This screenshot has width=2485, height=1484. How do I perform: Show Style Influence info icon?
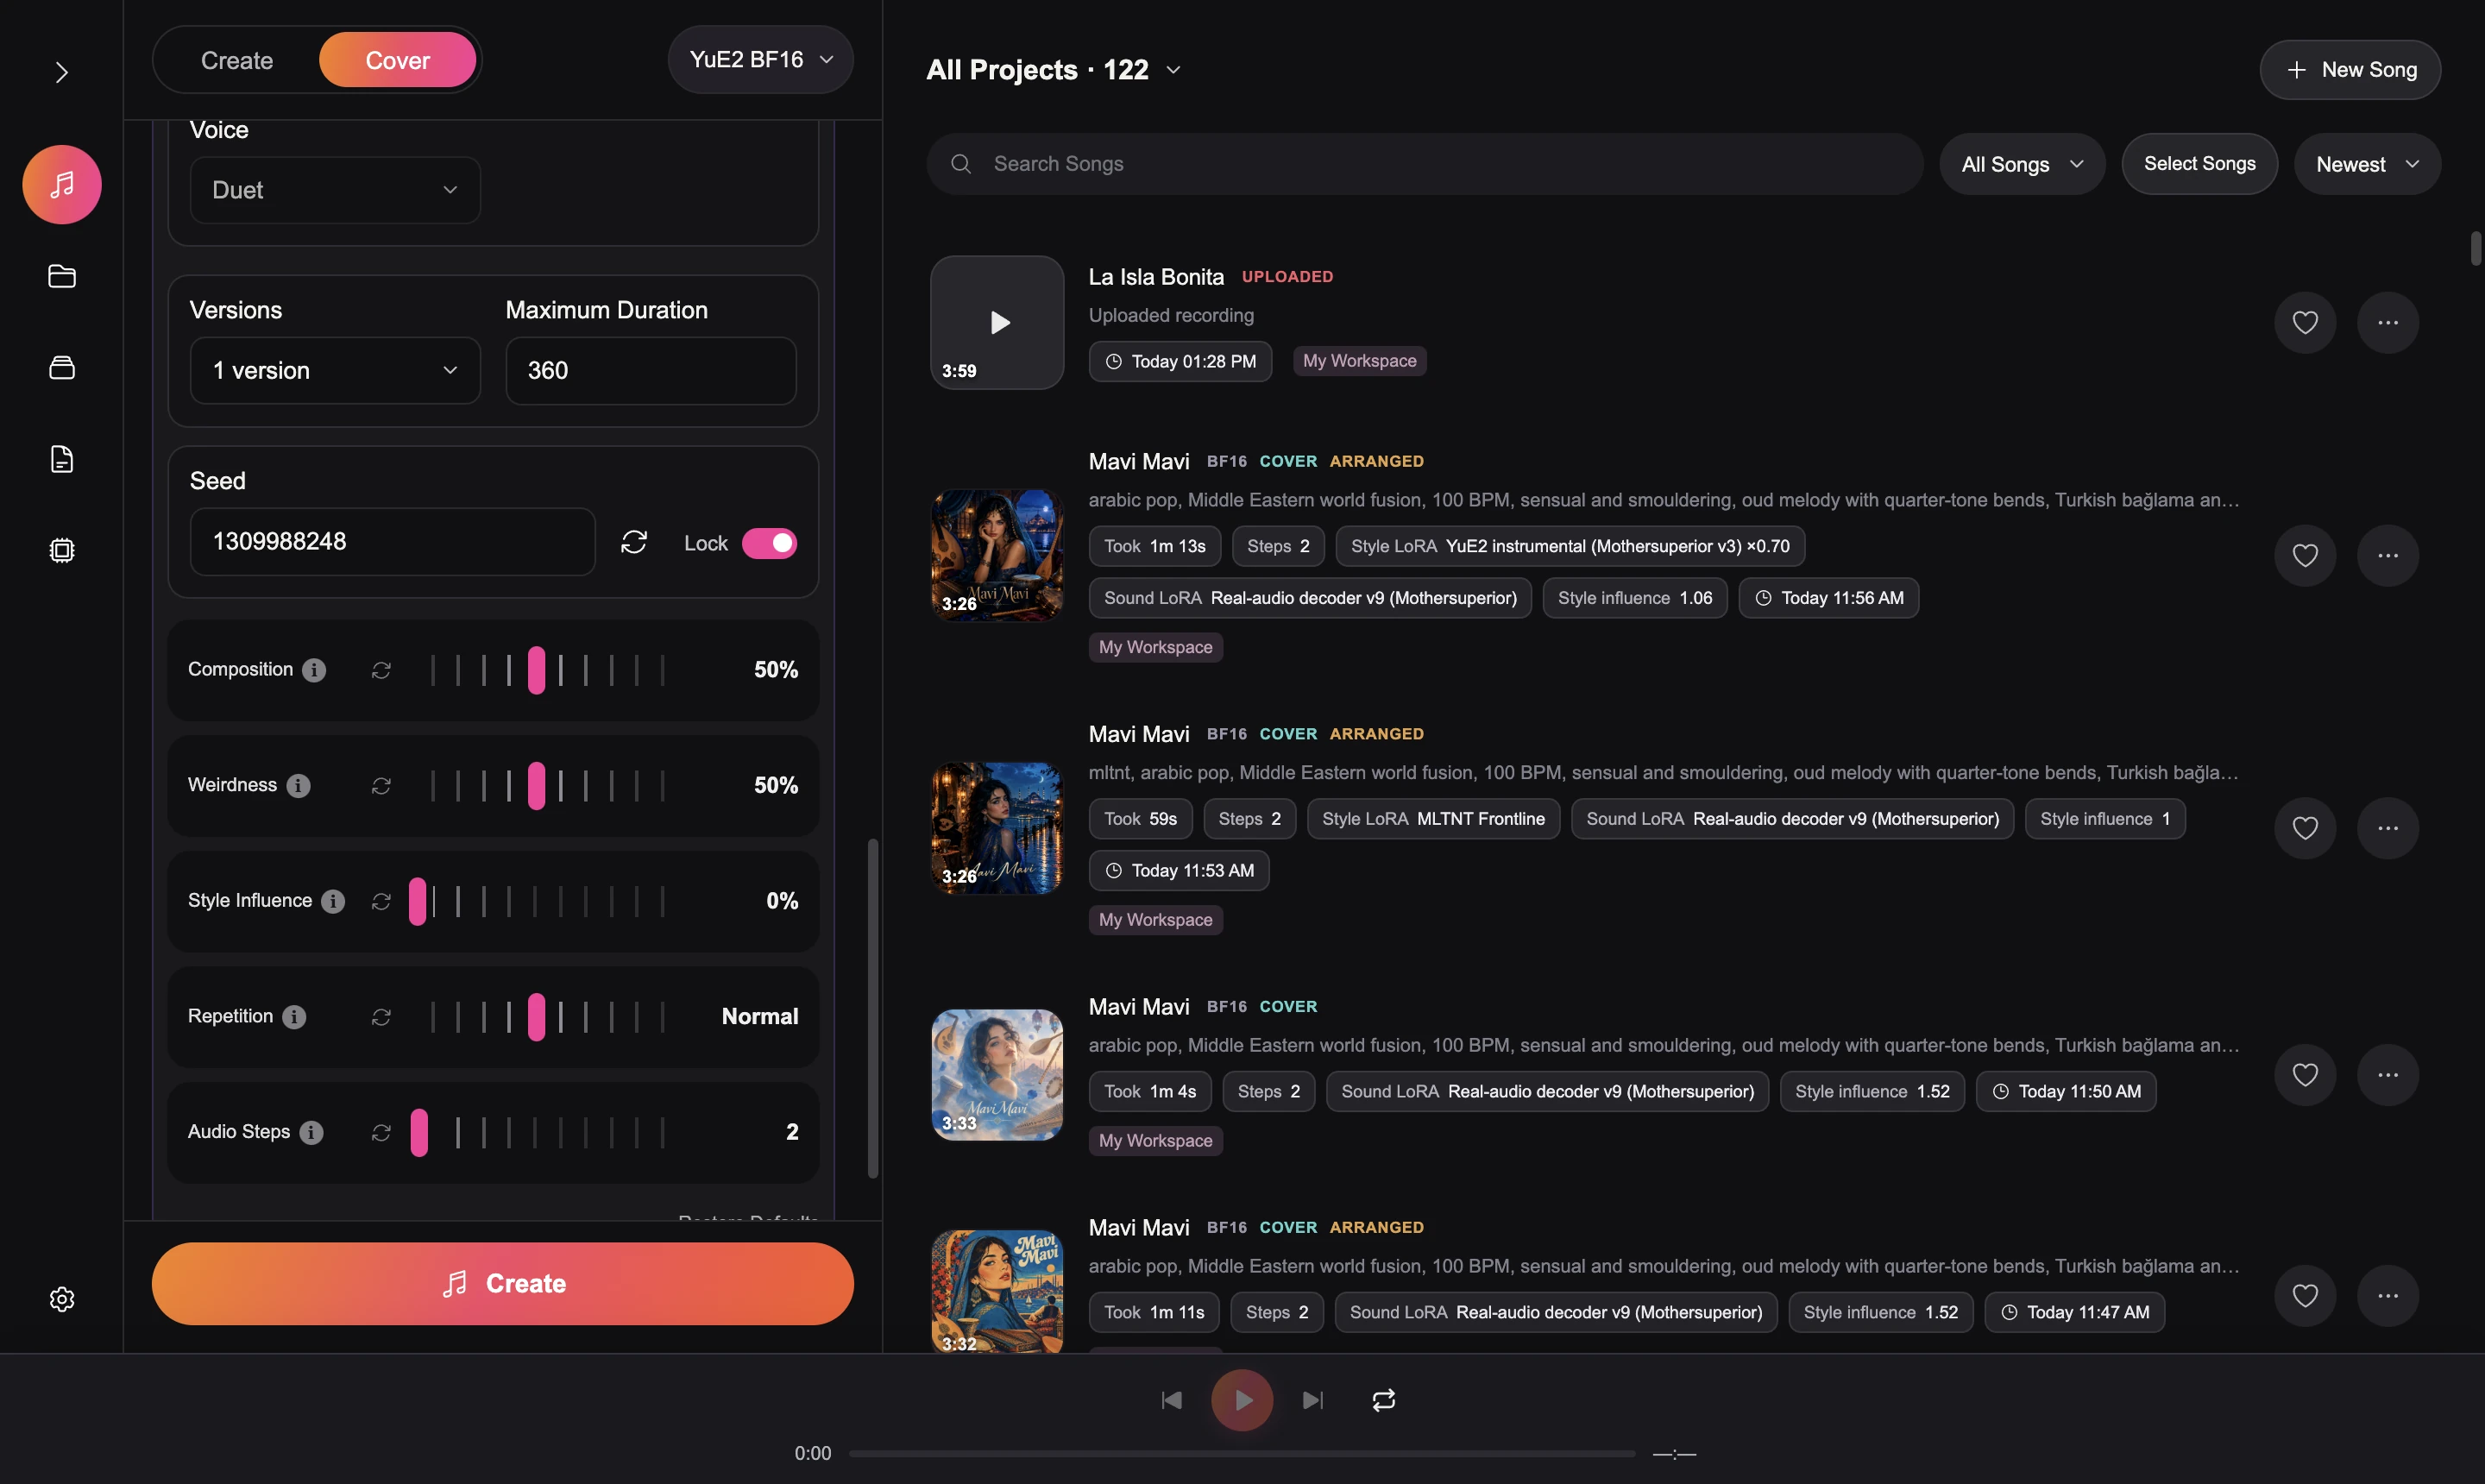[333, 901]
